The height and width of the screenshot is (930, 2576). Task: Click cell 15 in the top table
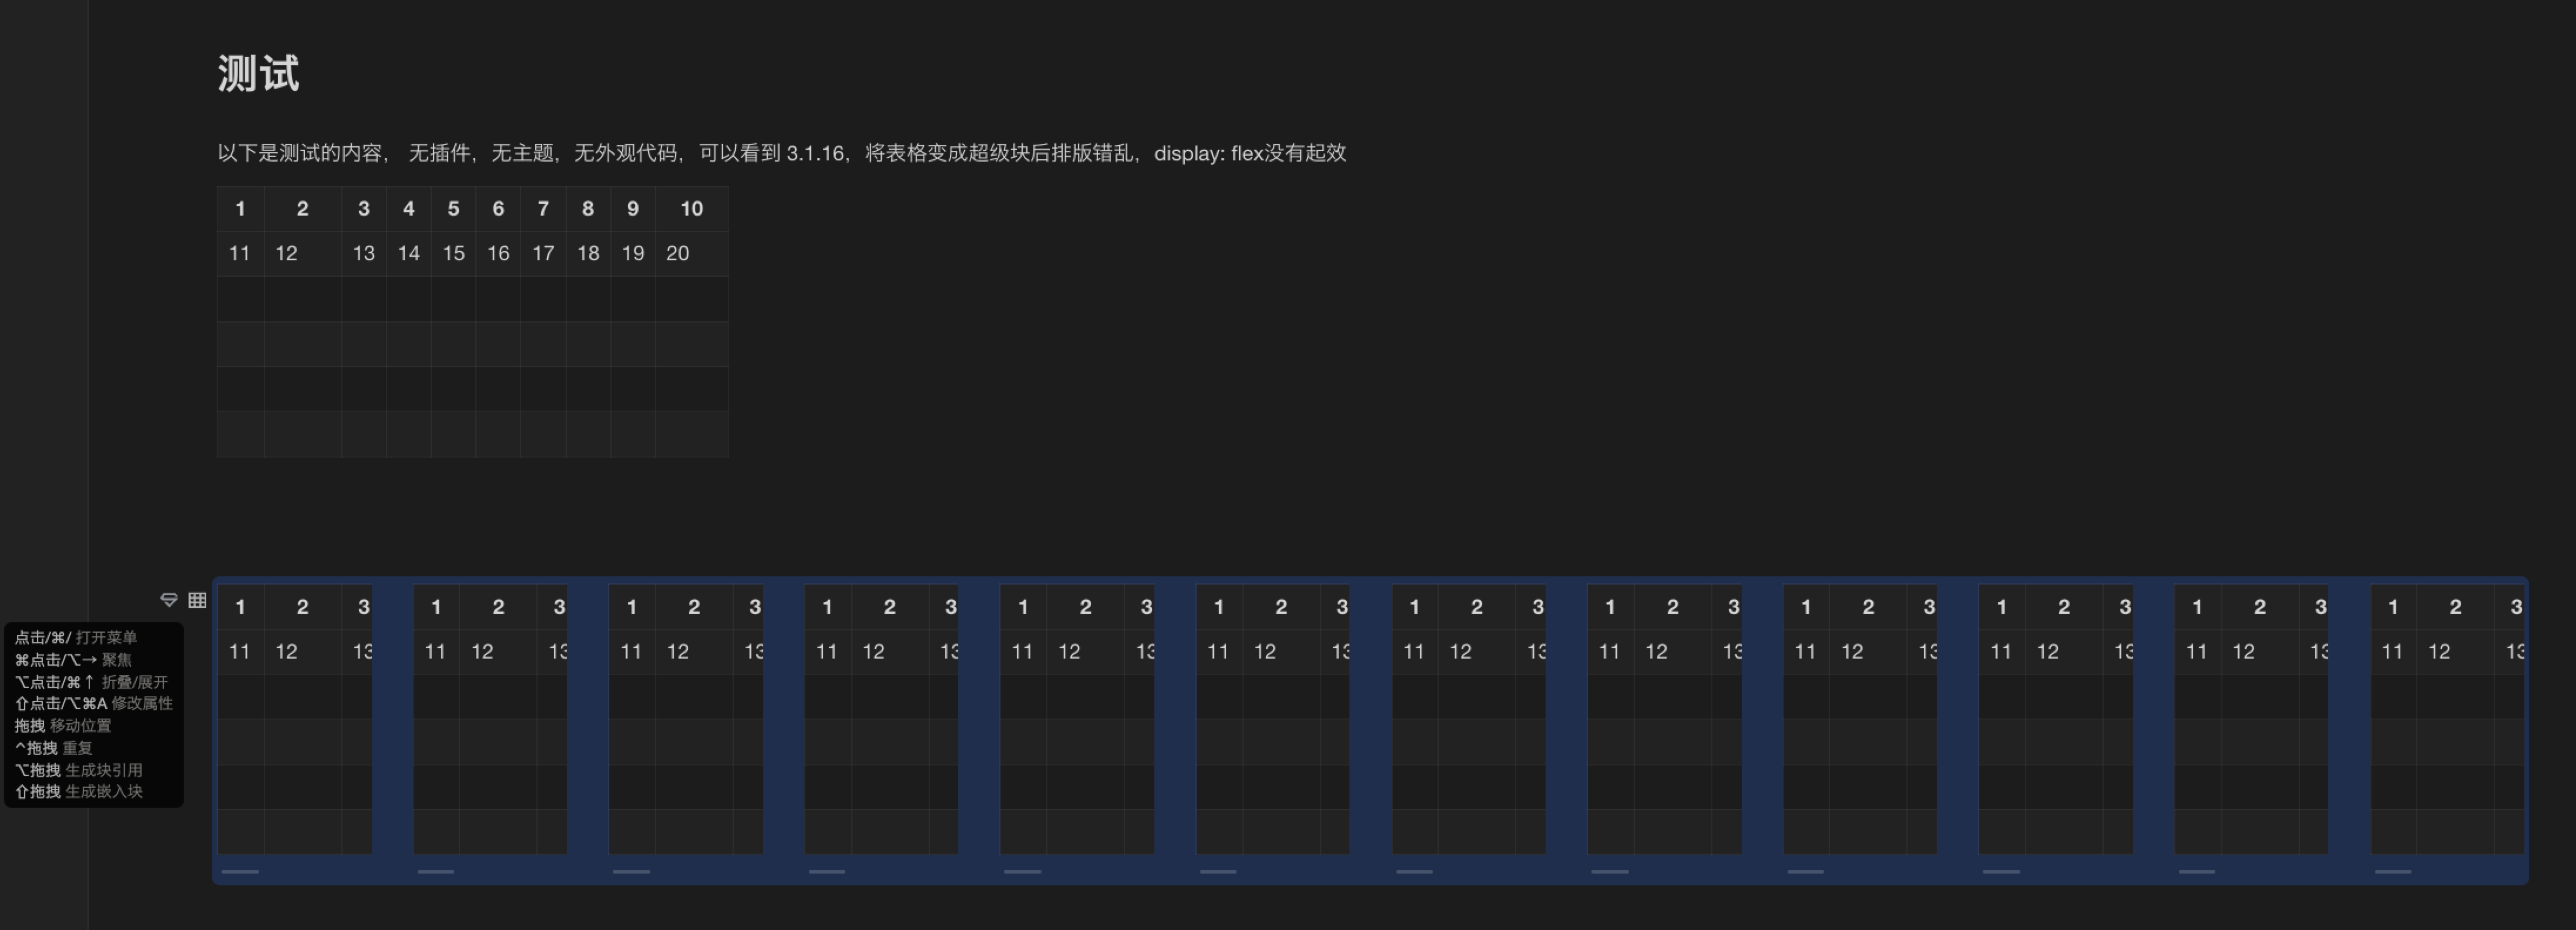pyautogui.click(x=453, y=253)
